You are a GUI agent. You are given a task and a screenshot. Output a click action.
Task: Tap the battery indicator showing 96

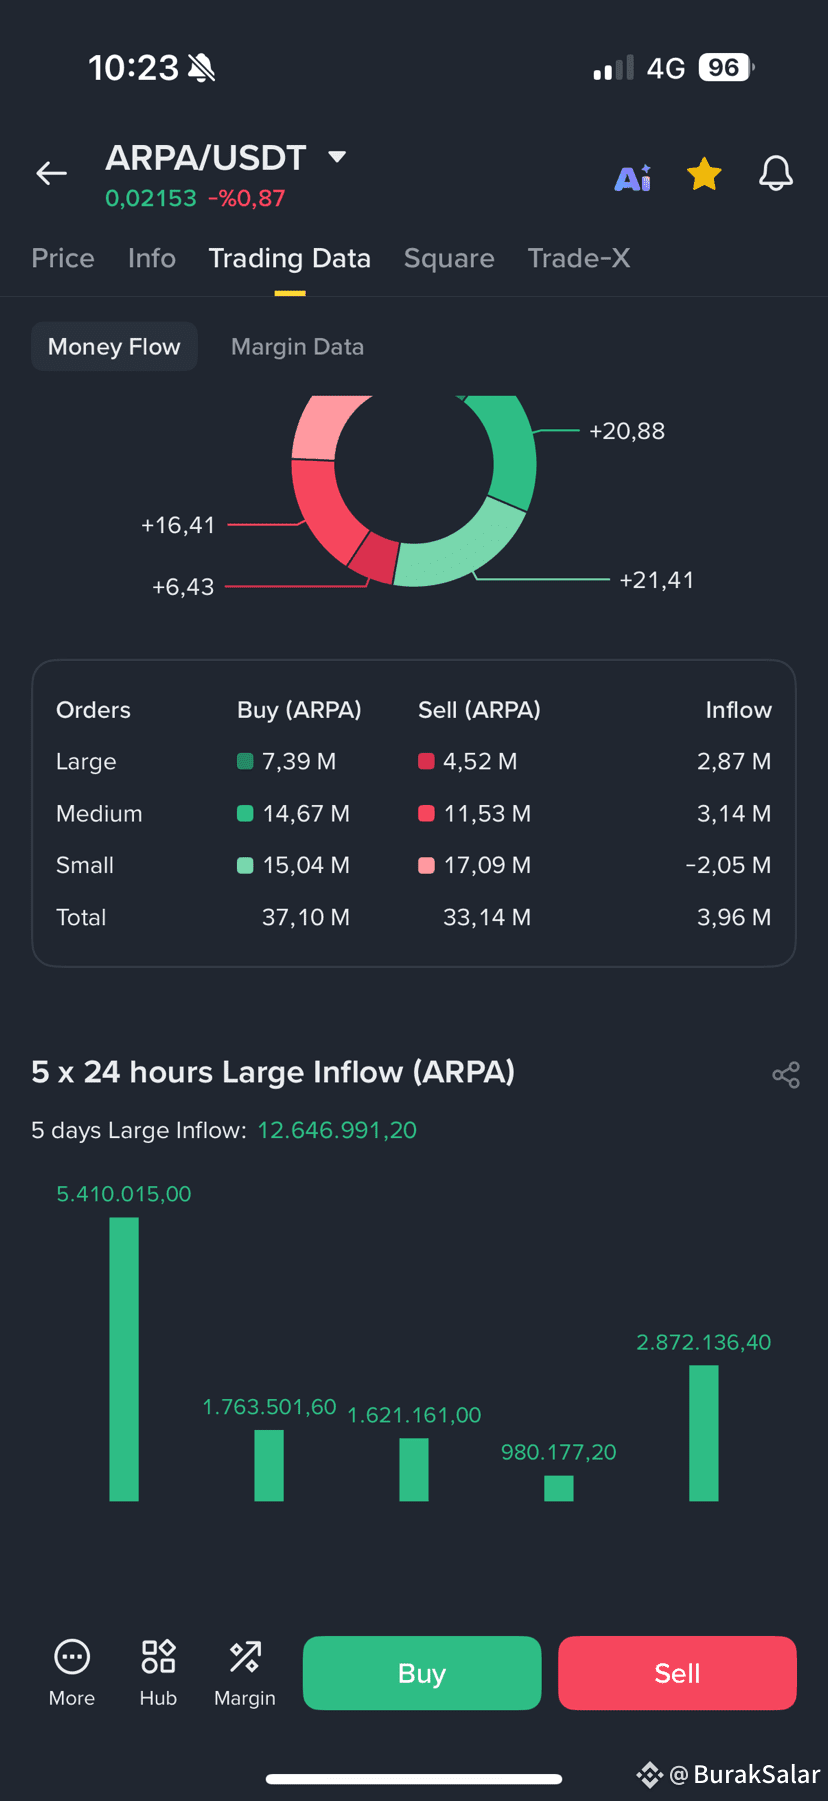(726, 67)
